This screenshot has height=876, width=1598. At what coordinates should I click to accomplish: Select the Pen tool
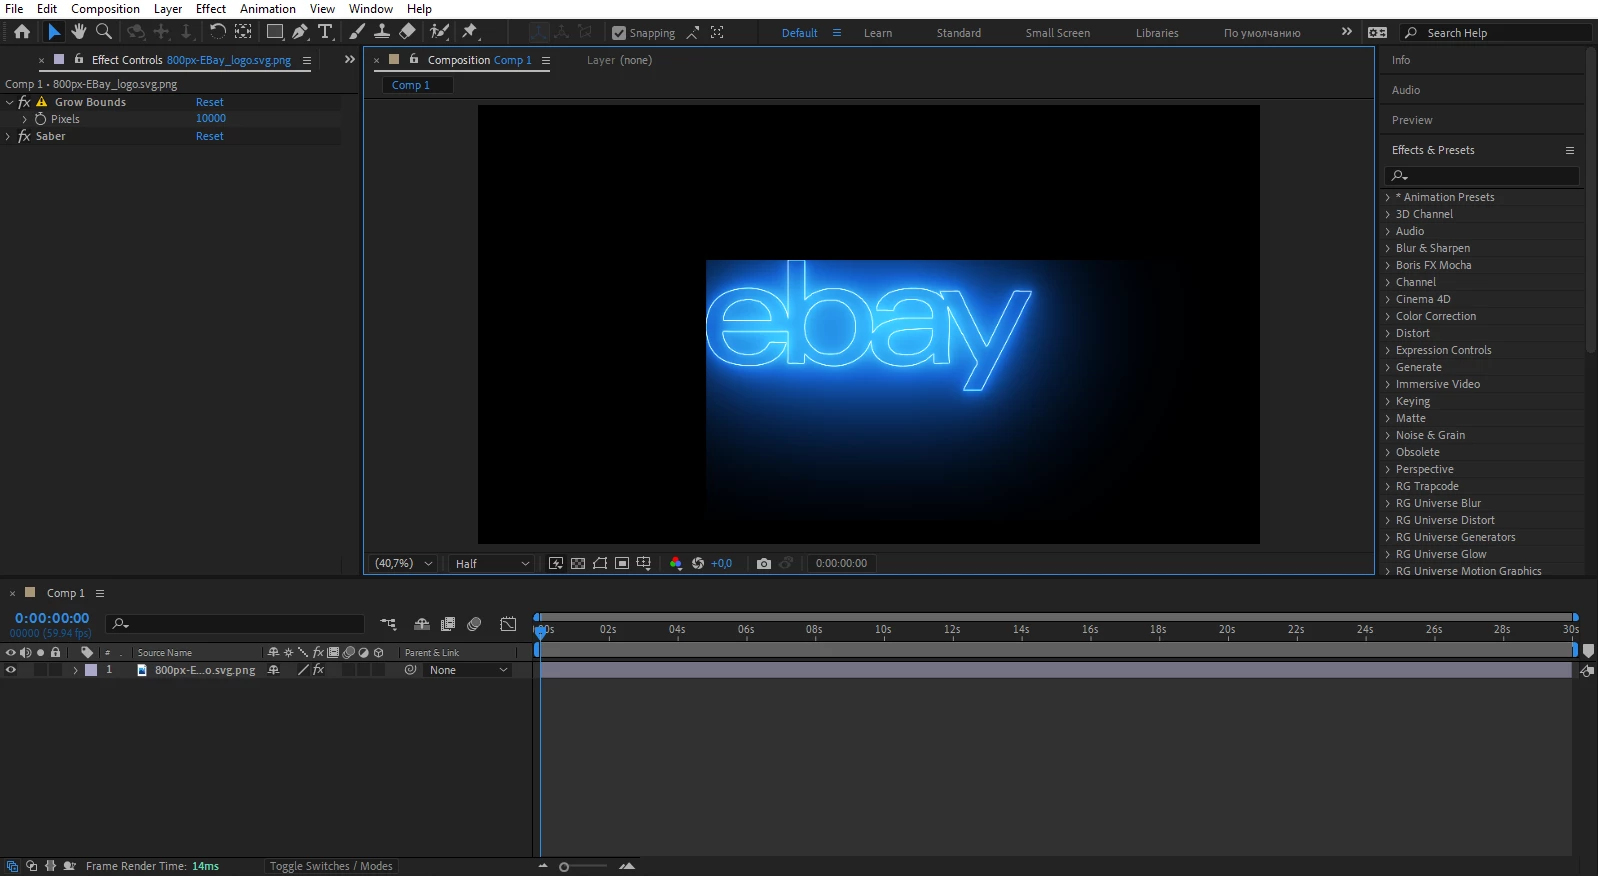point(300,32)
